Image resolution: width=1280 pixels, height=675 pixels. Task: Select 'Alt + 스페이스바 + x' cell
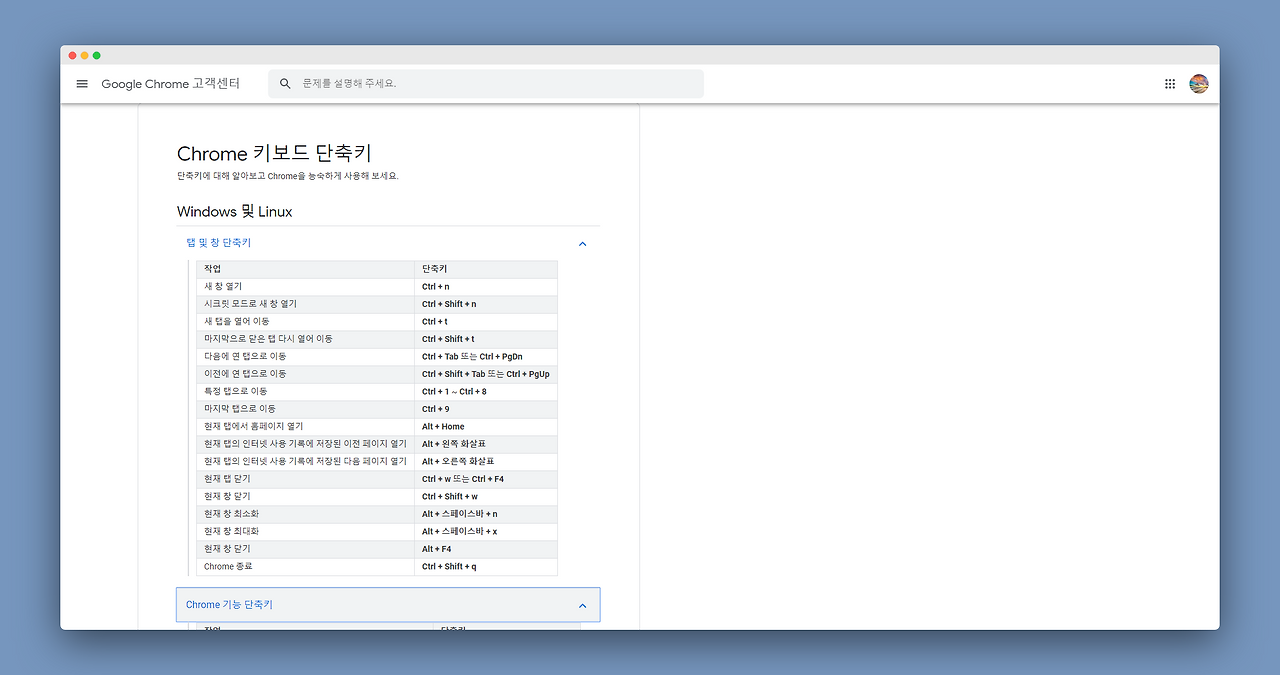[x=486, y=531]
